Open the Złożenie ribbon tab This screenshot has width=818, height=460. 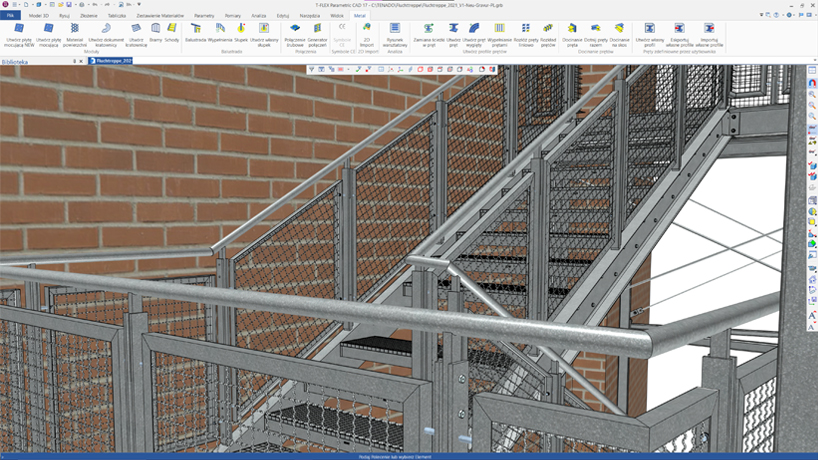[89, 16]
